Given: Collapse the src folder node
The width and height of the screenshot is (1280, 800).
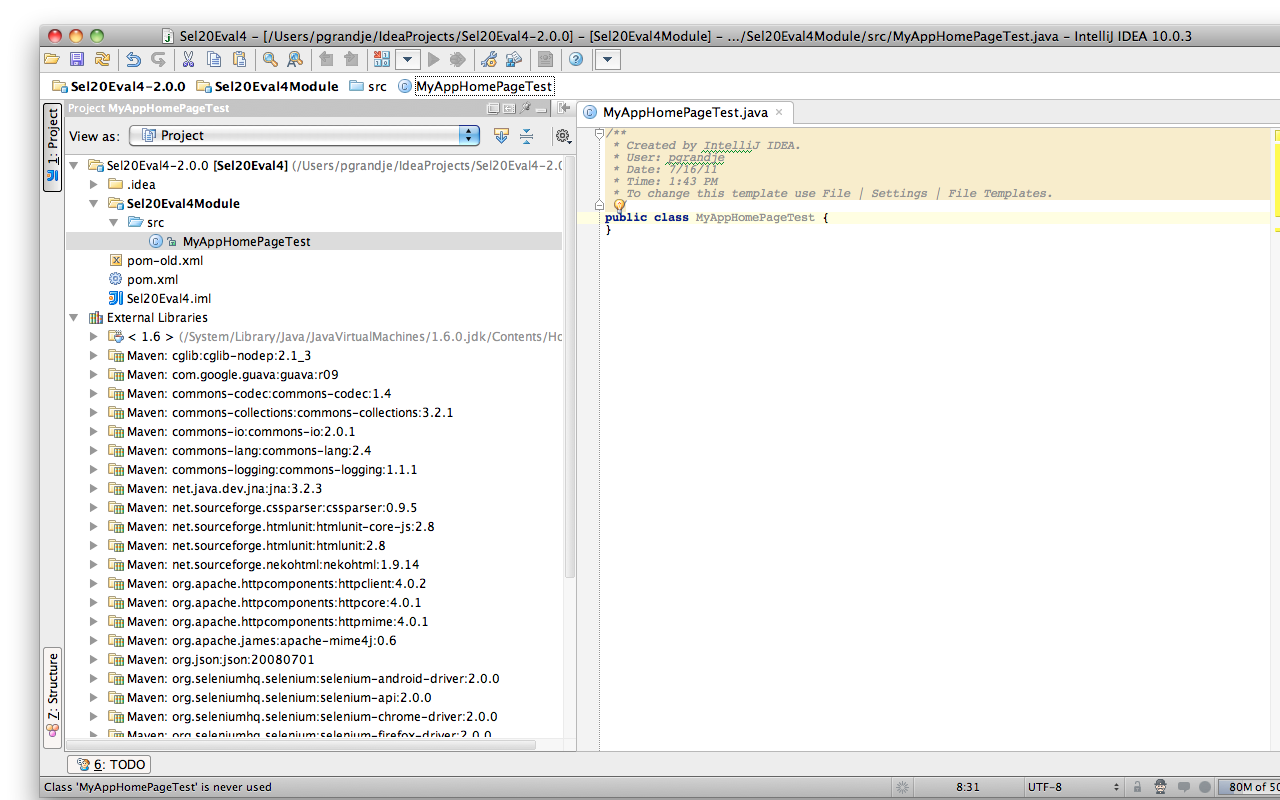Looking at the screenshot, I should [114, 222].
